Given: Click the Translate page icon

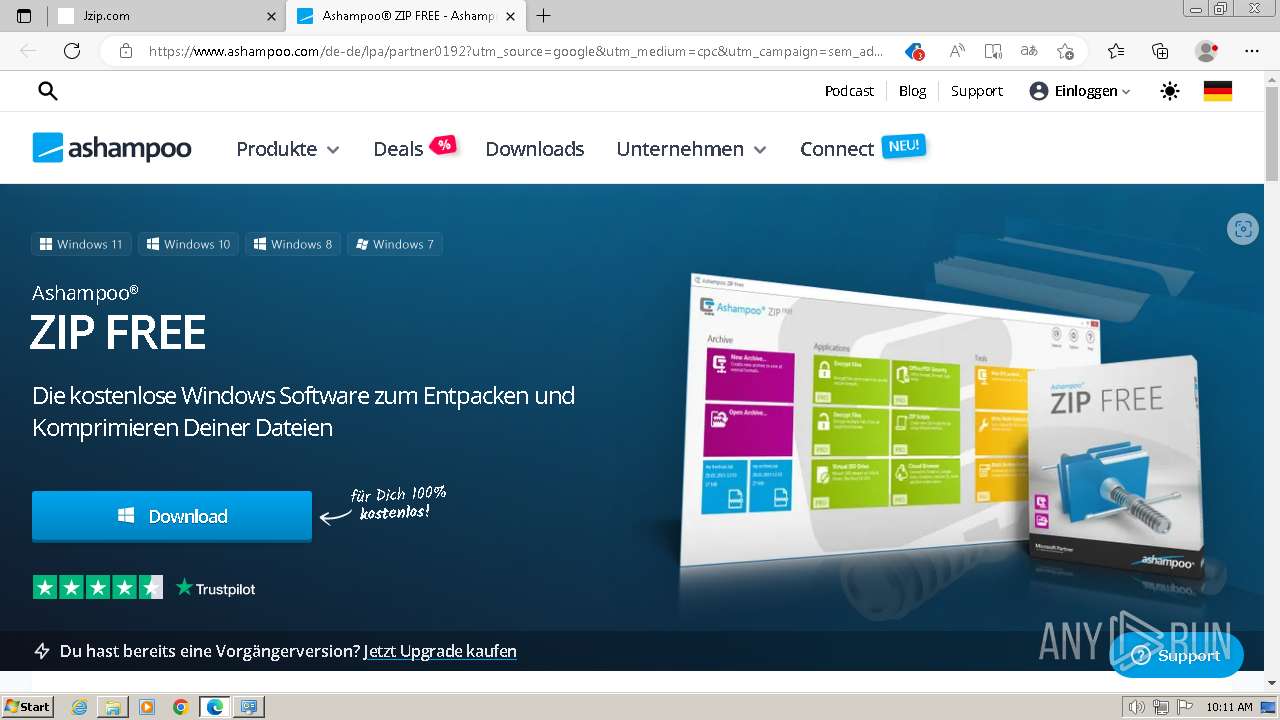Looking at the screenshot, I should (1029, 51).
